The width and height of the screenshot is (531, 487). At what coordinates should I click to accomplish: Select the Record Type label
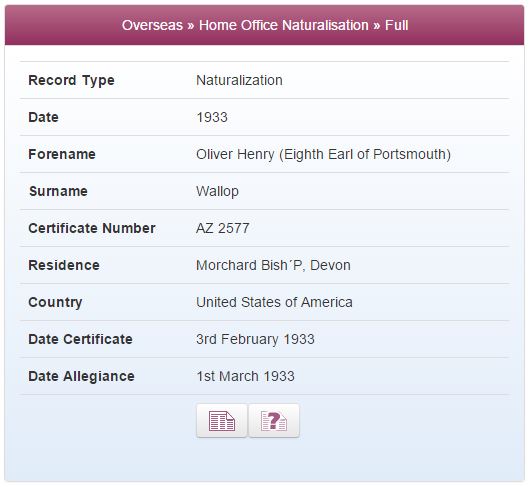tap(71, 81)
